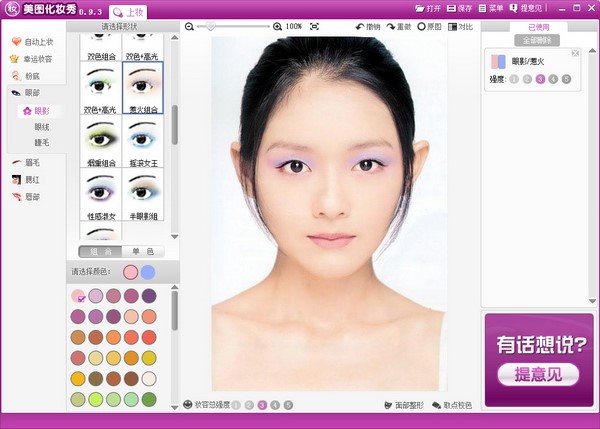Pick the 性感淑女 purple eyeshadow thumbnail
The image size is (600, 429).
click(x=101, y=194)
